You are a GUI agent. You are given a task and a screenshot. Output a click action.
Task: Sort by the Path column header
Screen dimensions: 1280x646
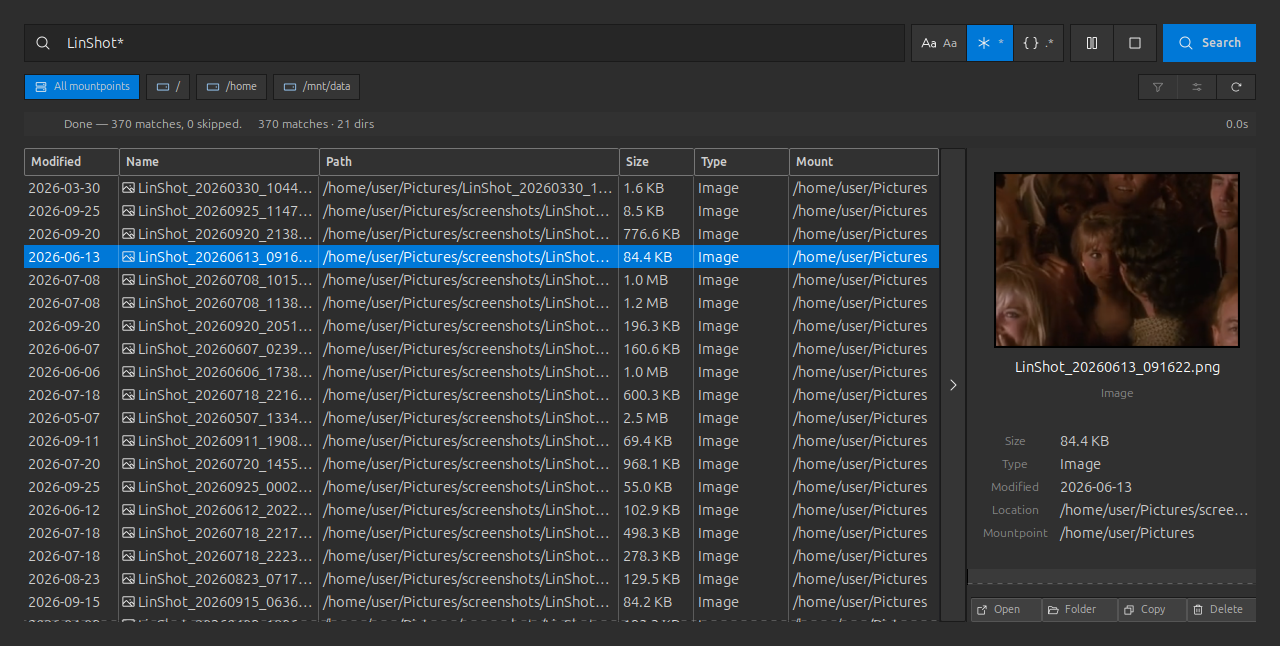point(469,161)
